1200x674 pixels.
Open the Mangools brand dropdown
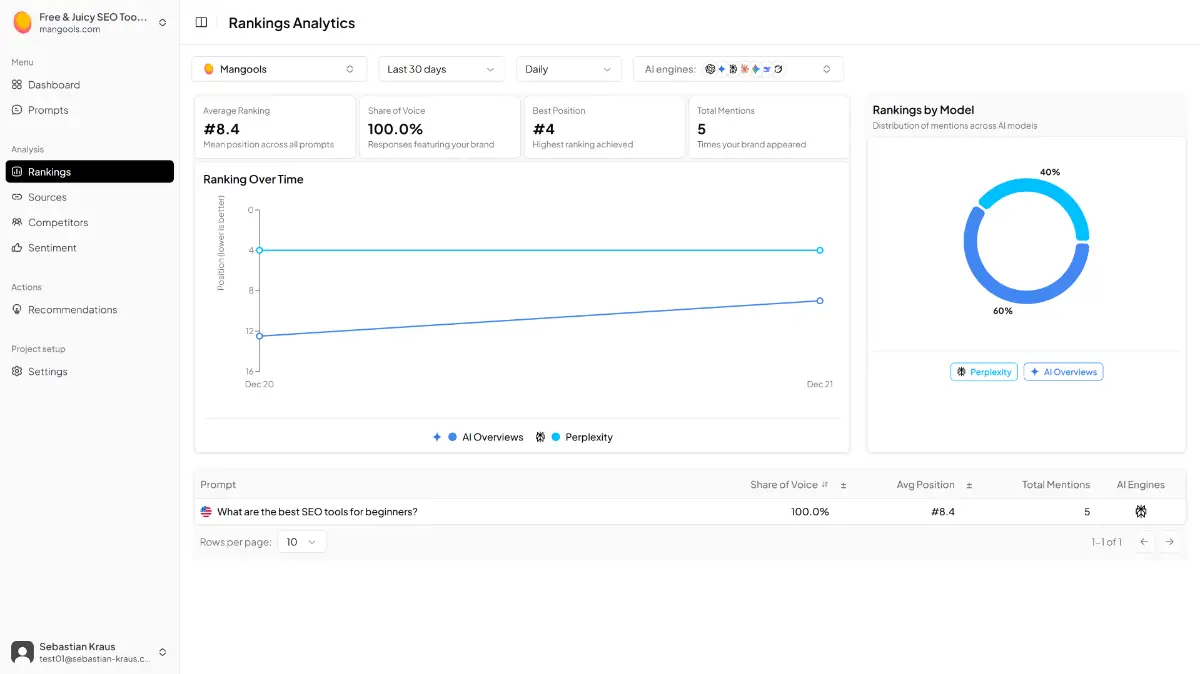(279, 69)
